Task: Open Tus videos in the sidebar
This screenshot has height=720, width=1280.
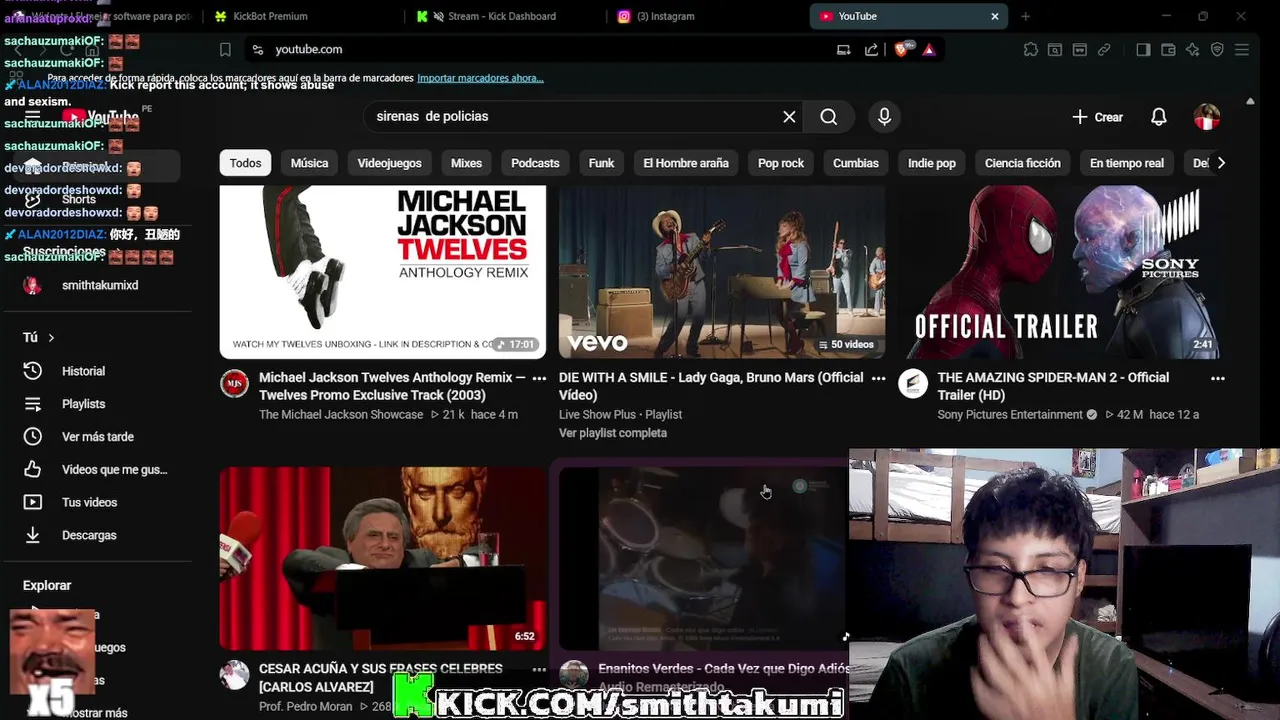Action: click(x=97, y=502)
